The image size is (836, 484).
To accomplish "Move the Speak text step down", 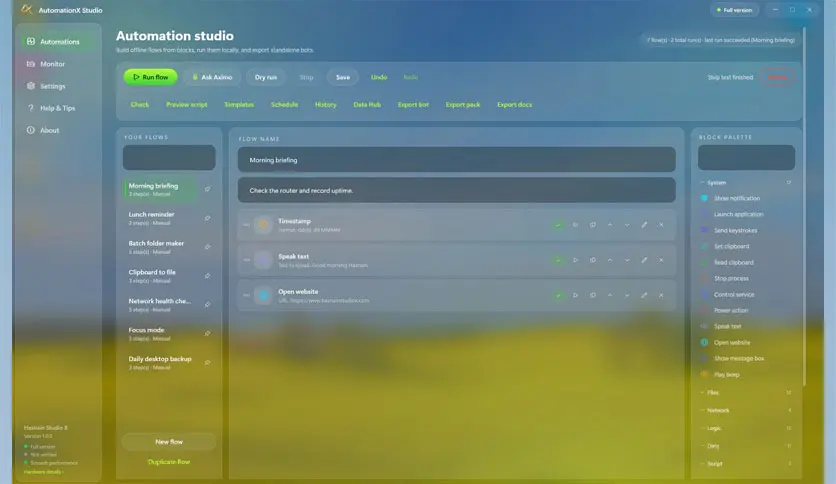I will click(627, 260).
